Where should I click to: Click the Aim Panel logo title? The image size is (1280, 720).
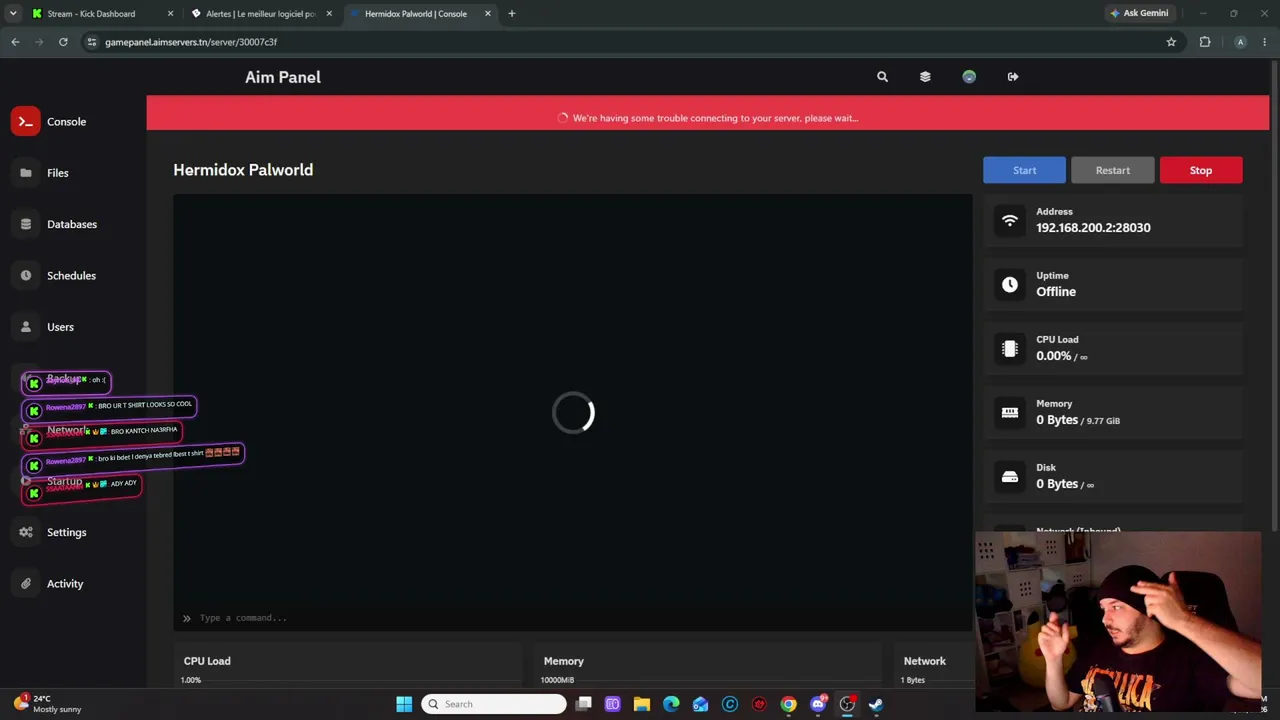click(x=283, y=77)
